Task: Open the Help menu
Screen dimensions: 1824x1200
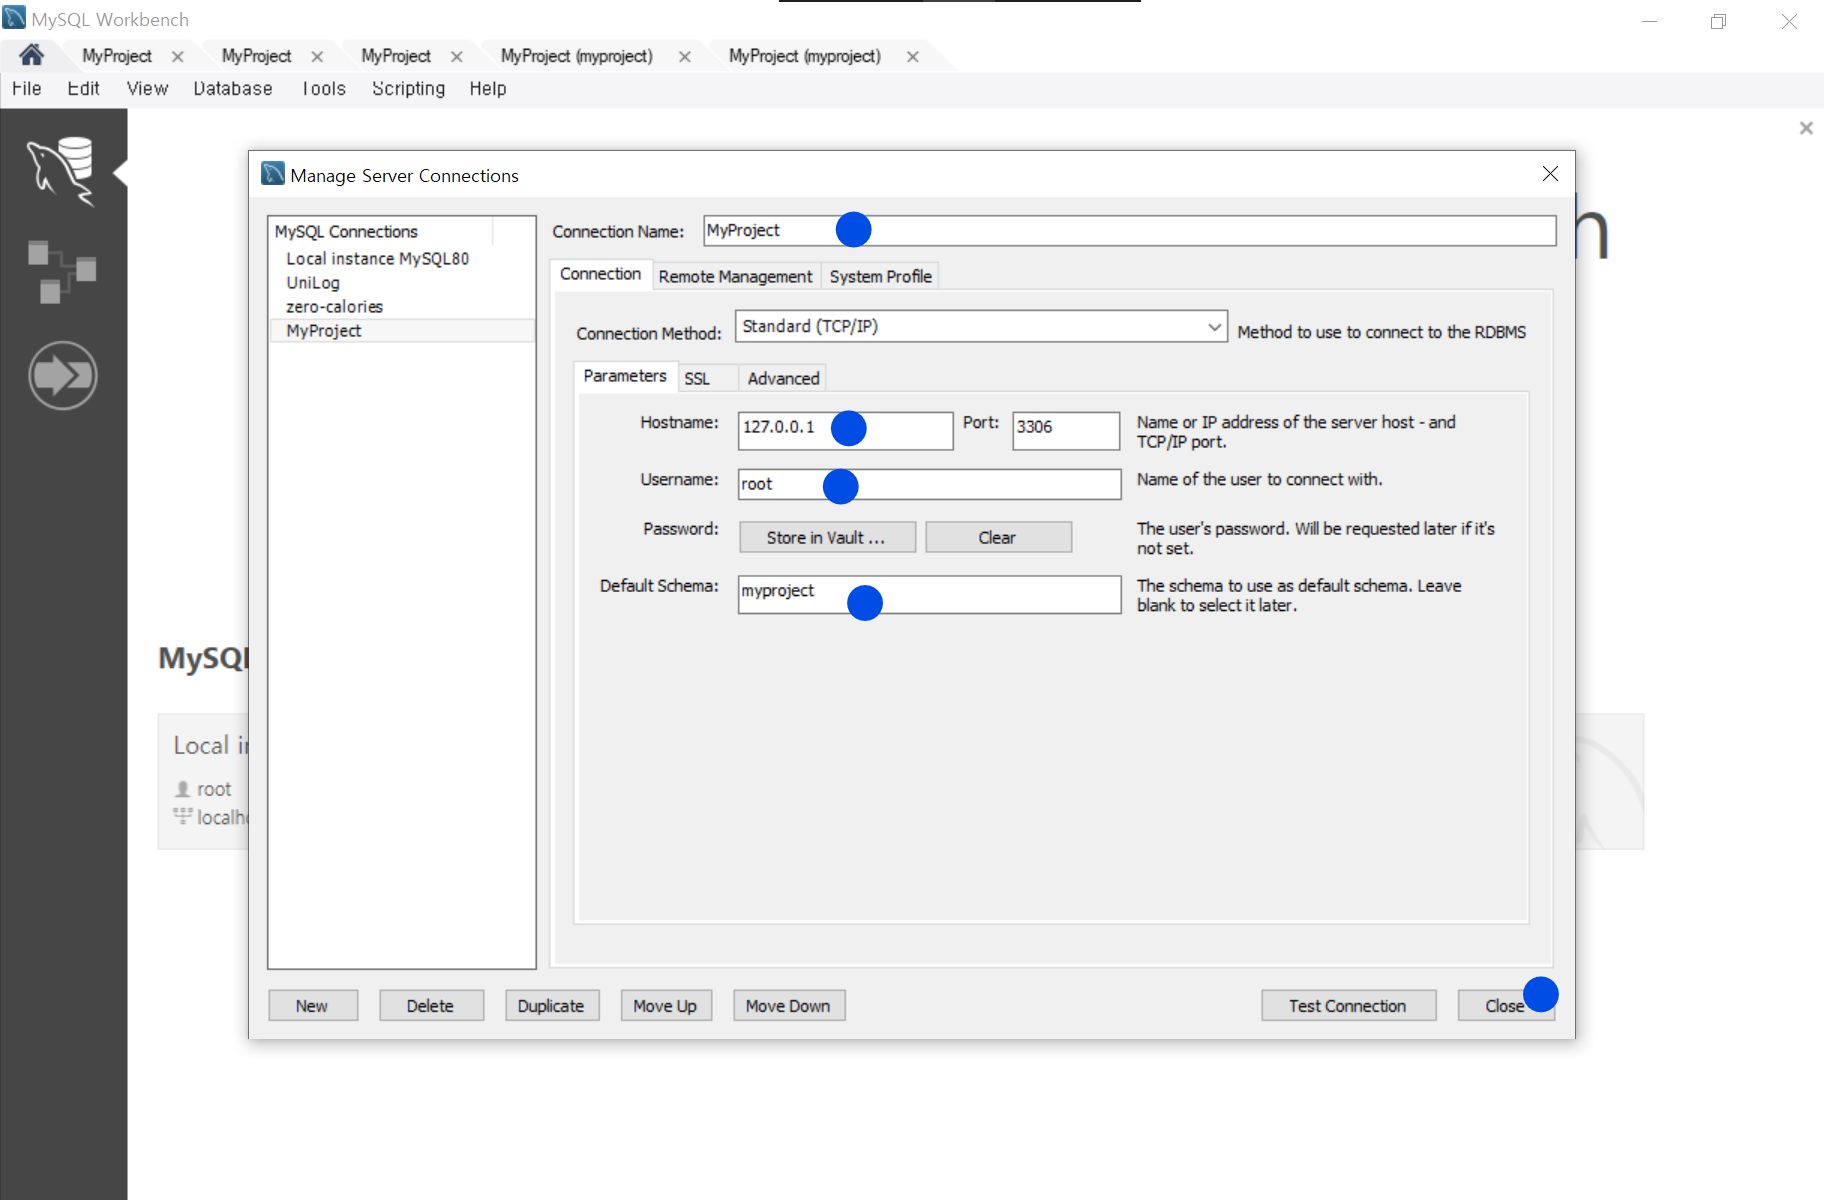Action: click(x=488, y=89)
